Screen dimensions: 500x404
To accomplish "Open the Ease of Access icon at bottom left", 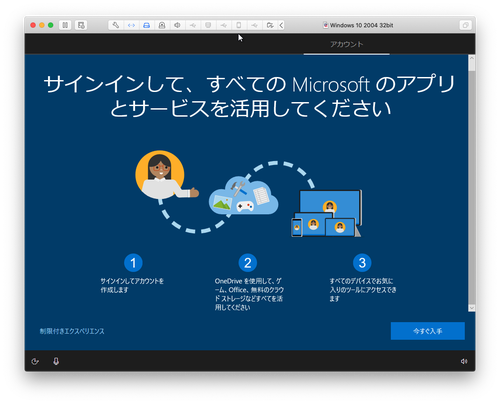I will [x=35, y=361].
